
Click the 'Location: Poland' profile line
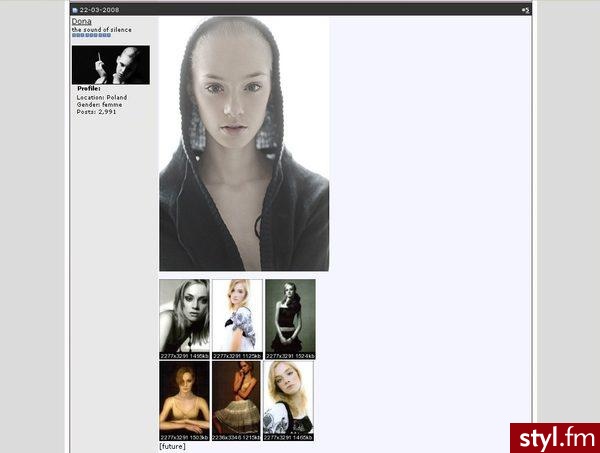click(102, 97)
